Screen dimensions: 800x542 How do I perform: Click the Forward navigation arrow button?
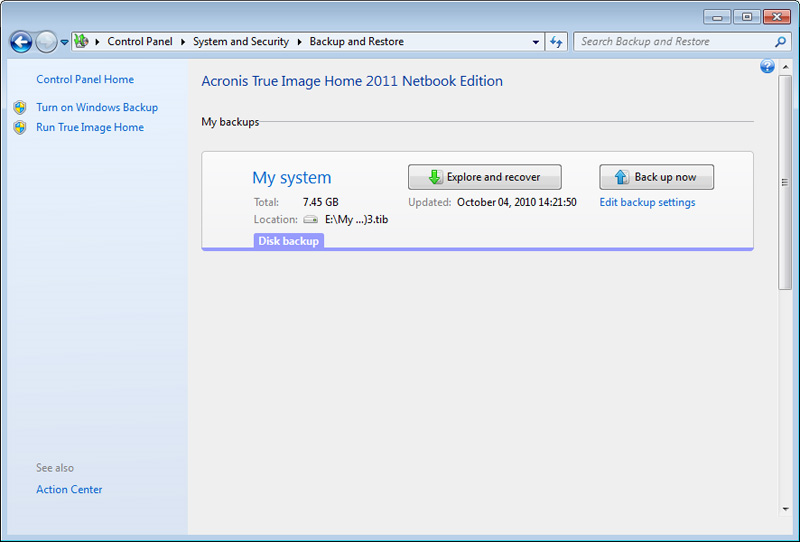(x=46, y=42)
